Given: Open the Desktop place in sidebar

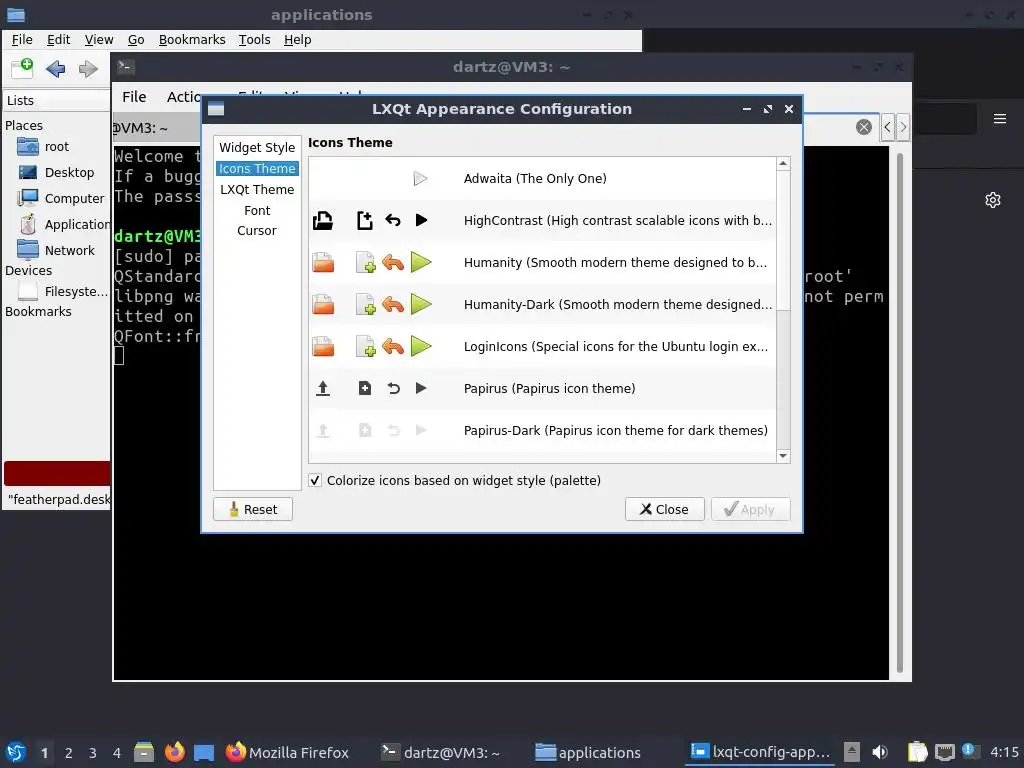Looking at the screenshot, I should coord(57,172).
